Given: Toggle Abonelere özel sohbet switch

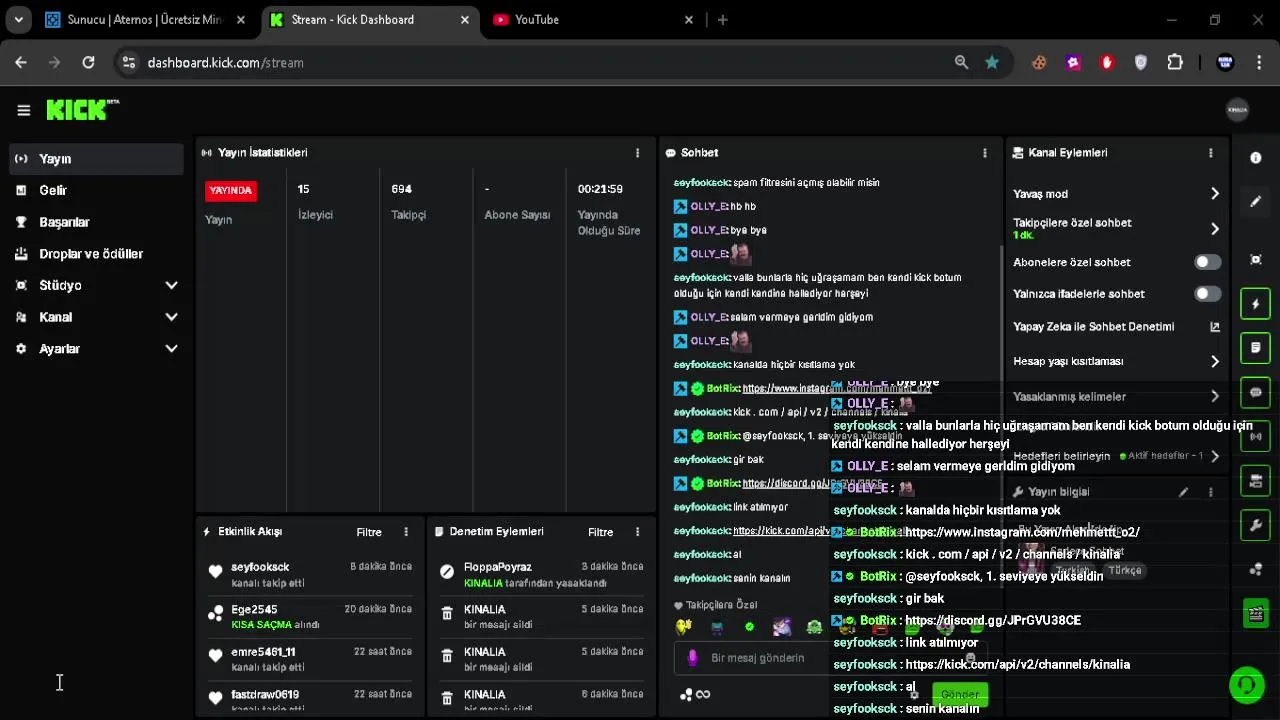Looking at the screenshot, I should tap(1208, 262).
